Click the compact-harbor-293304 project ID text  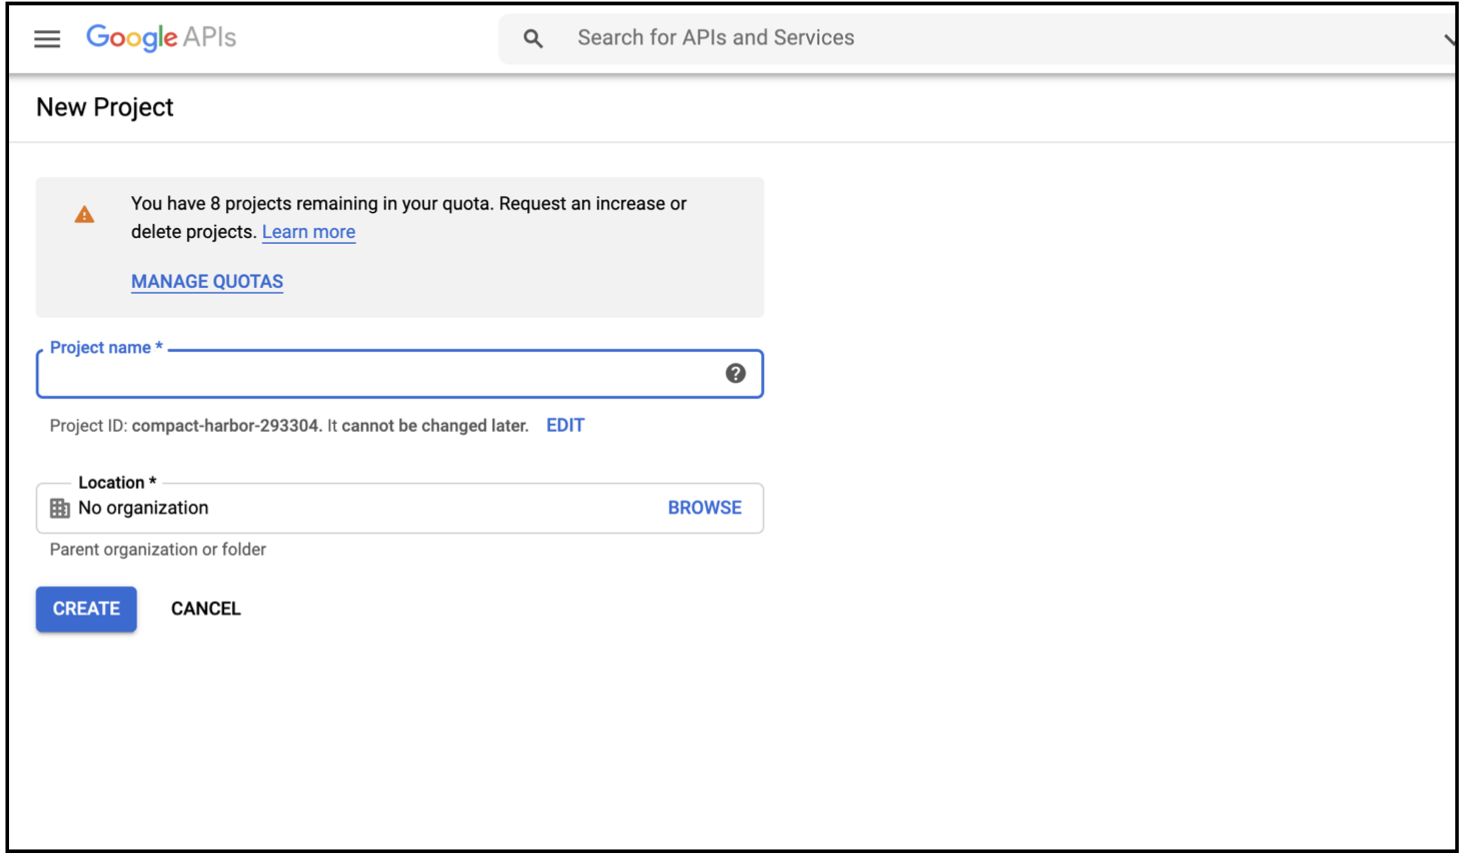click(x=225, y=426)
